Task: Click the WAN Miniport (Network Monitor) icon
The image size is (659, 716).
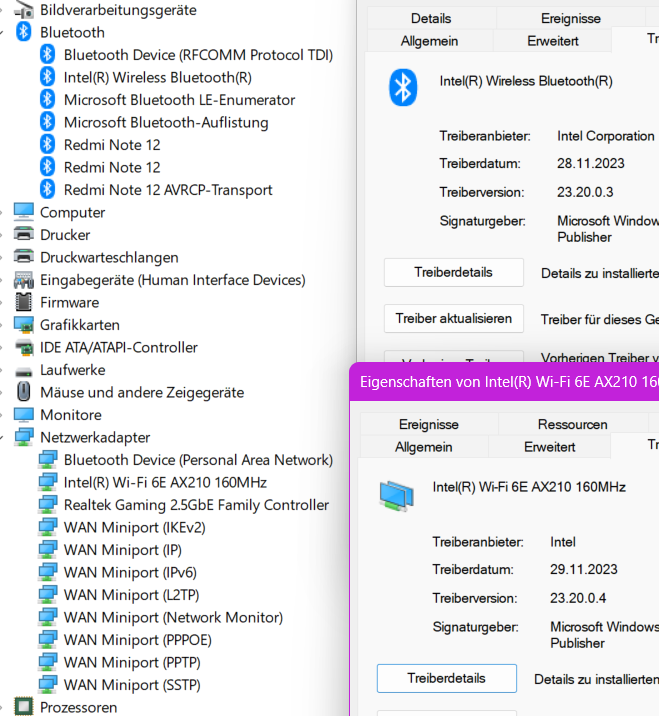Action: (x=47, y=617)
